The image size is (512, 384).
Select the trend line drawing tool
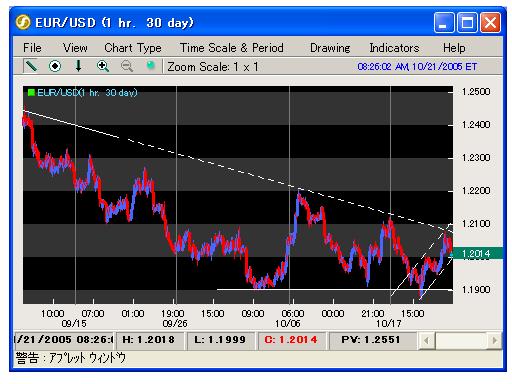(31, 66)
